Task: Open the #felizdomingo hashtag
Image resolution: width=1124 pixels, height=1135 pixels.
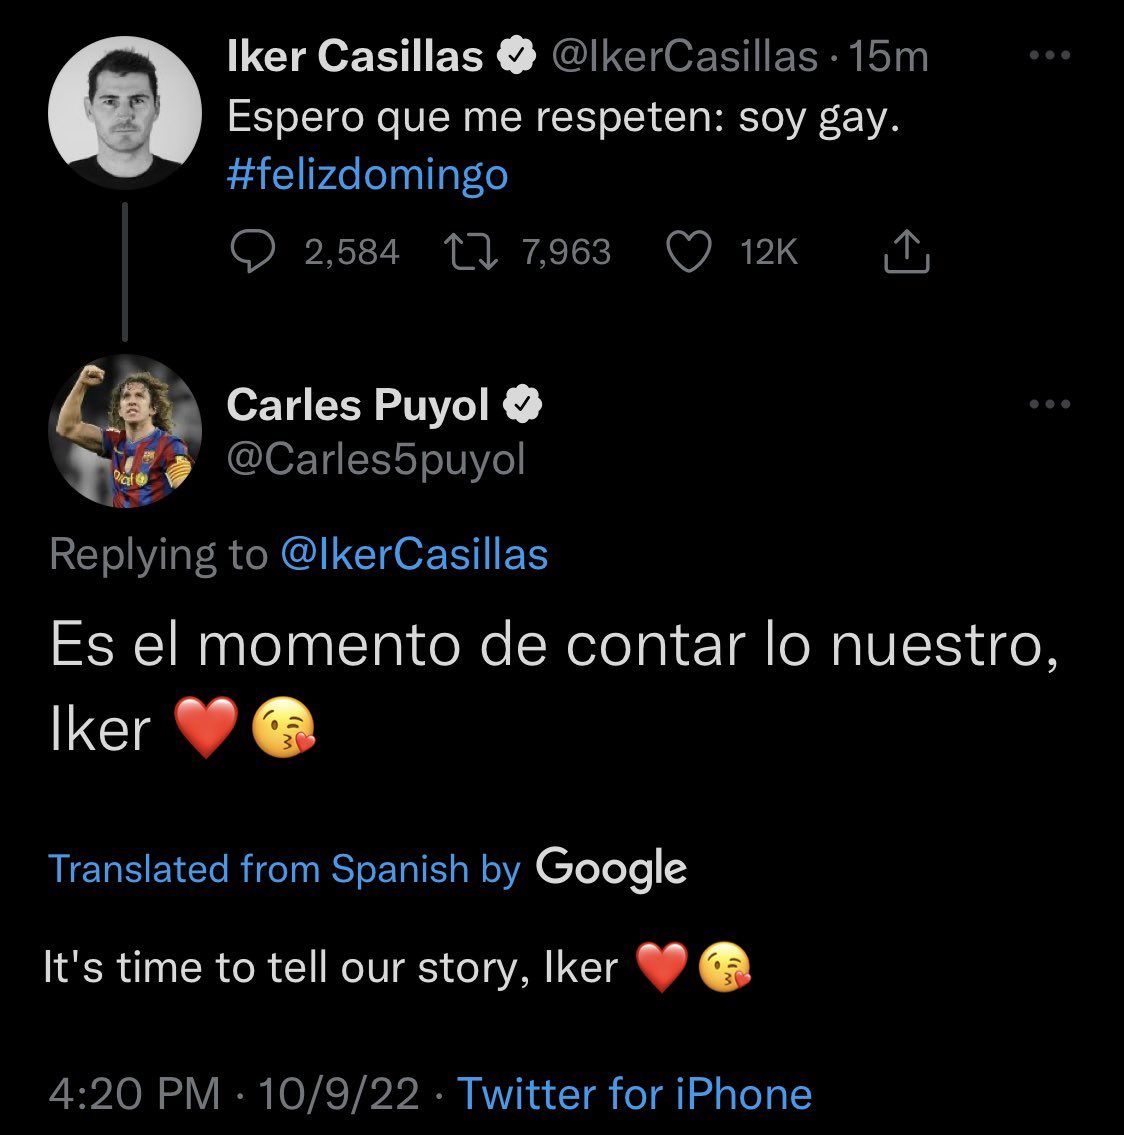Action: tap(368, 176)
